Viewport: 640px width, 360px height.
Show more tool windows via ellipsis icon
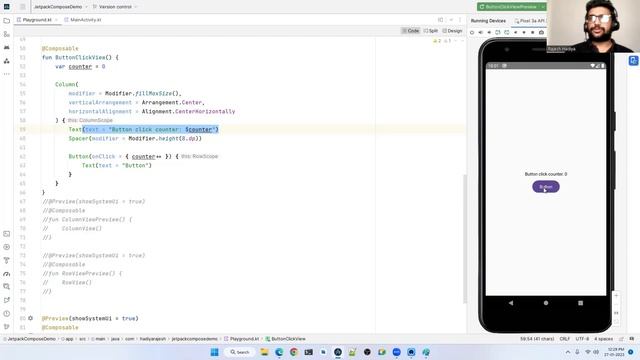pyautogui.click(x=7, y=74)
